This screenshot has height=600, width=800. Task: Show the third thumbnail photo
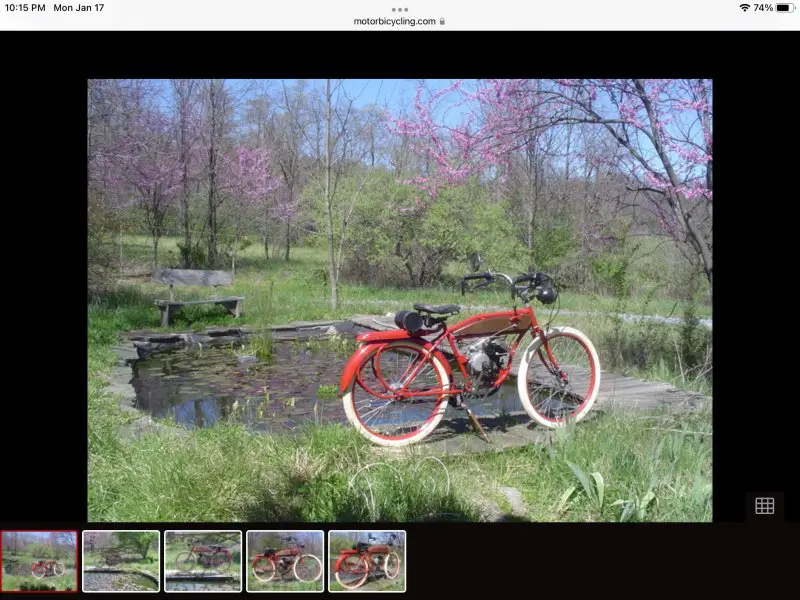click(x=203, y=561)
